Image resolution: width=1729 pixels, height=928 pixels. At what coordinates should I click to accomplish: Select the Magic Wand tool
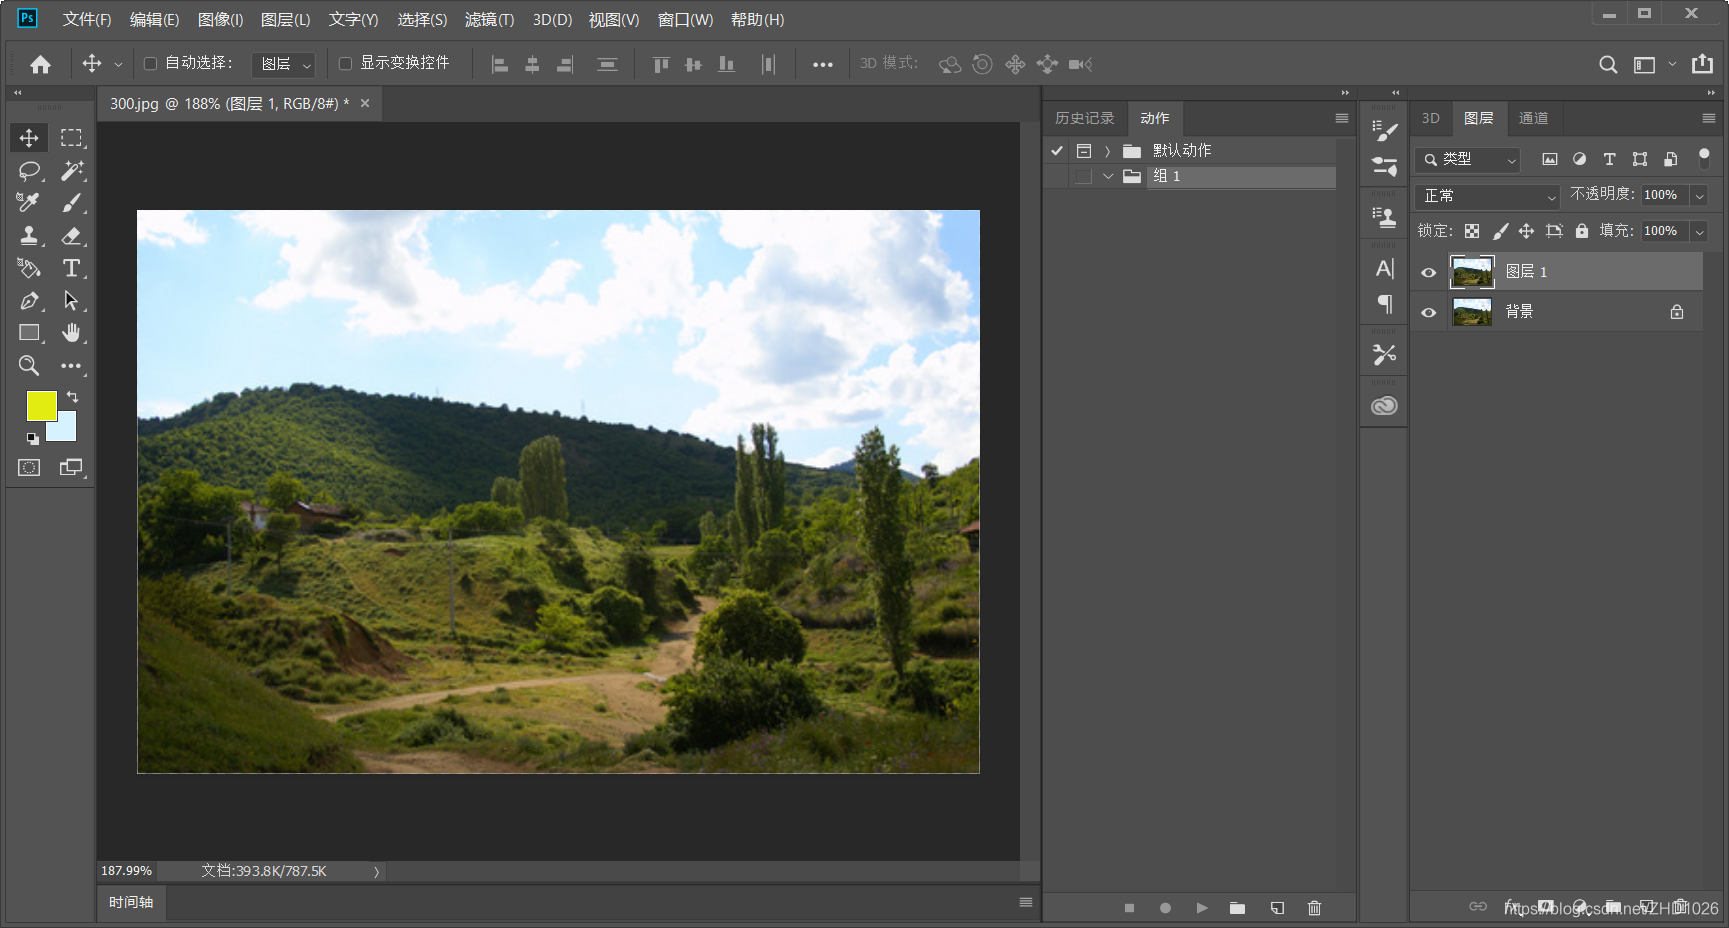pos(71,171)
